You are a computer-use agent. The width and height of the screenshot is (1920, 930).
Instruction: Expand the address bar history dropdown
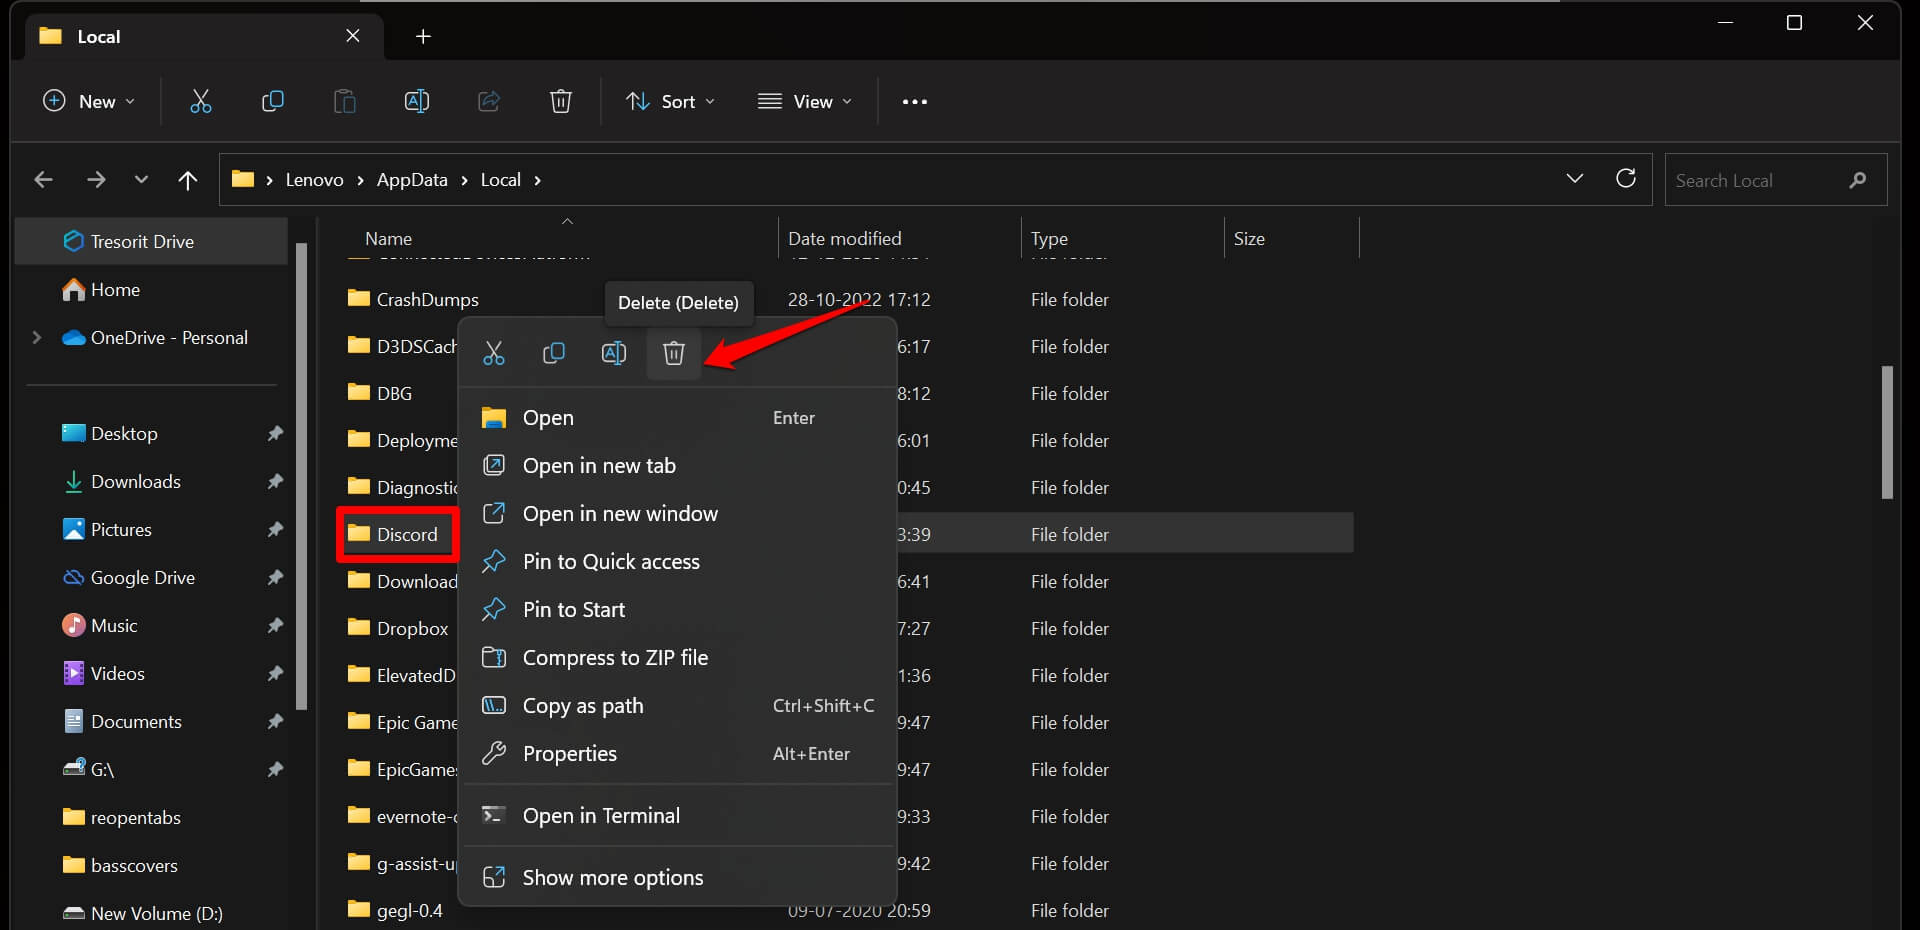[1574, 179]
